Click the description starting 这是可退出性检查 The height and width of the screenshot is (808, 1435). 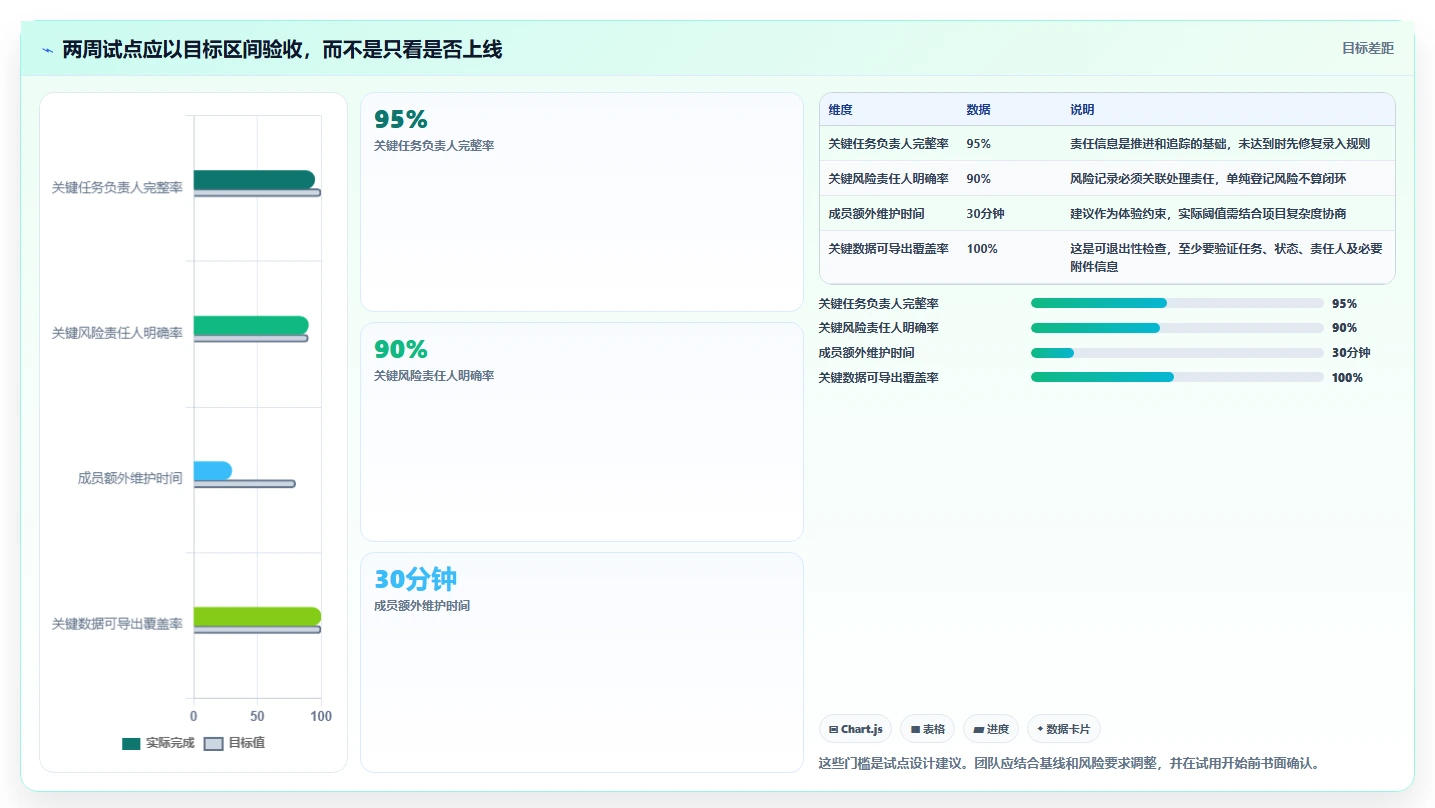pyautogui.click(x=1226, y=258)
